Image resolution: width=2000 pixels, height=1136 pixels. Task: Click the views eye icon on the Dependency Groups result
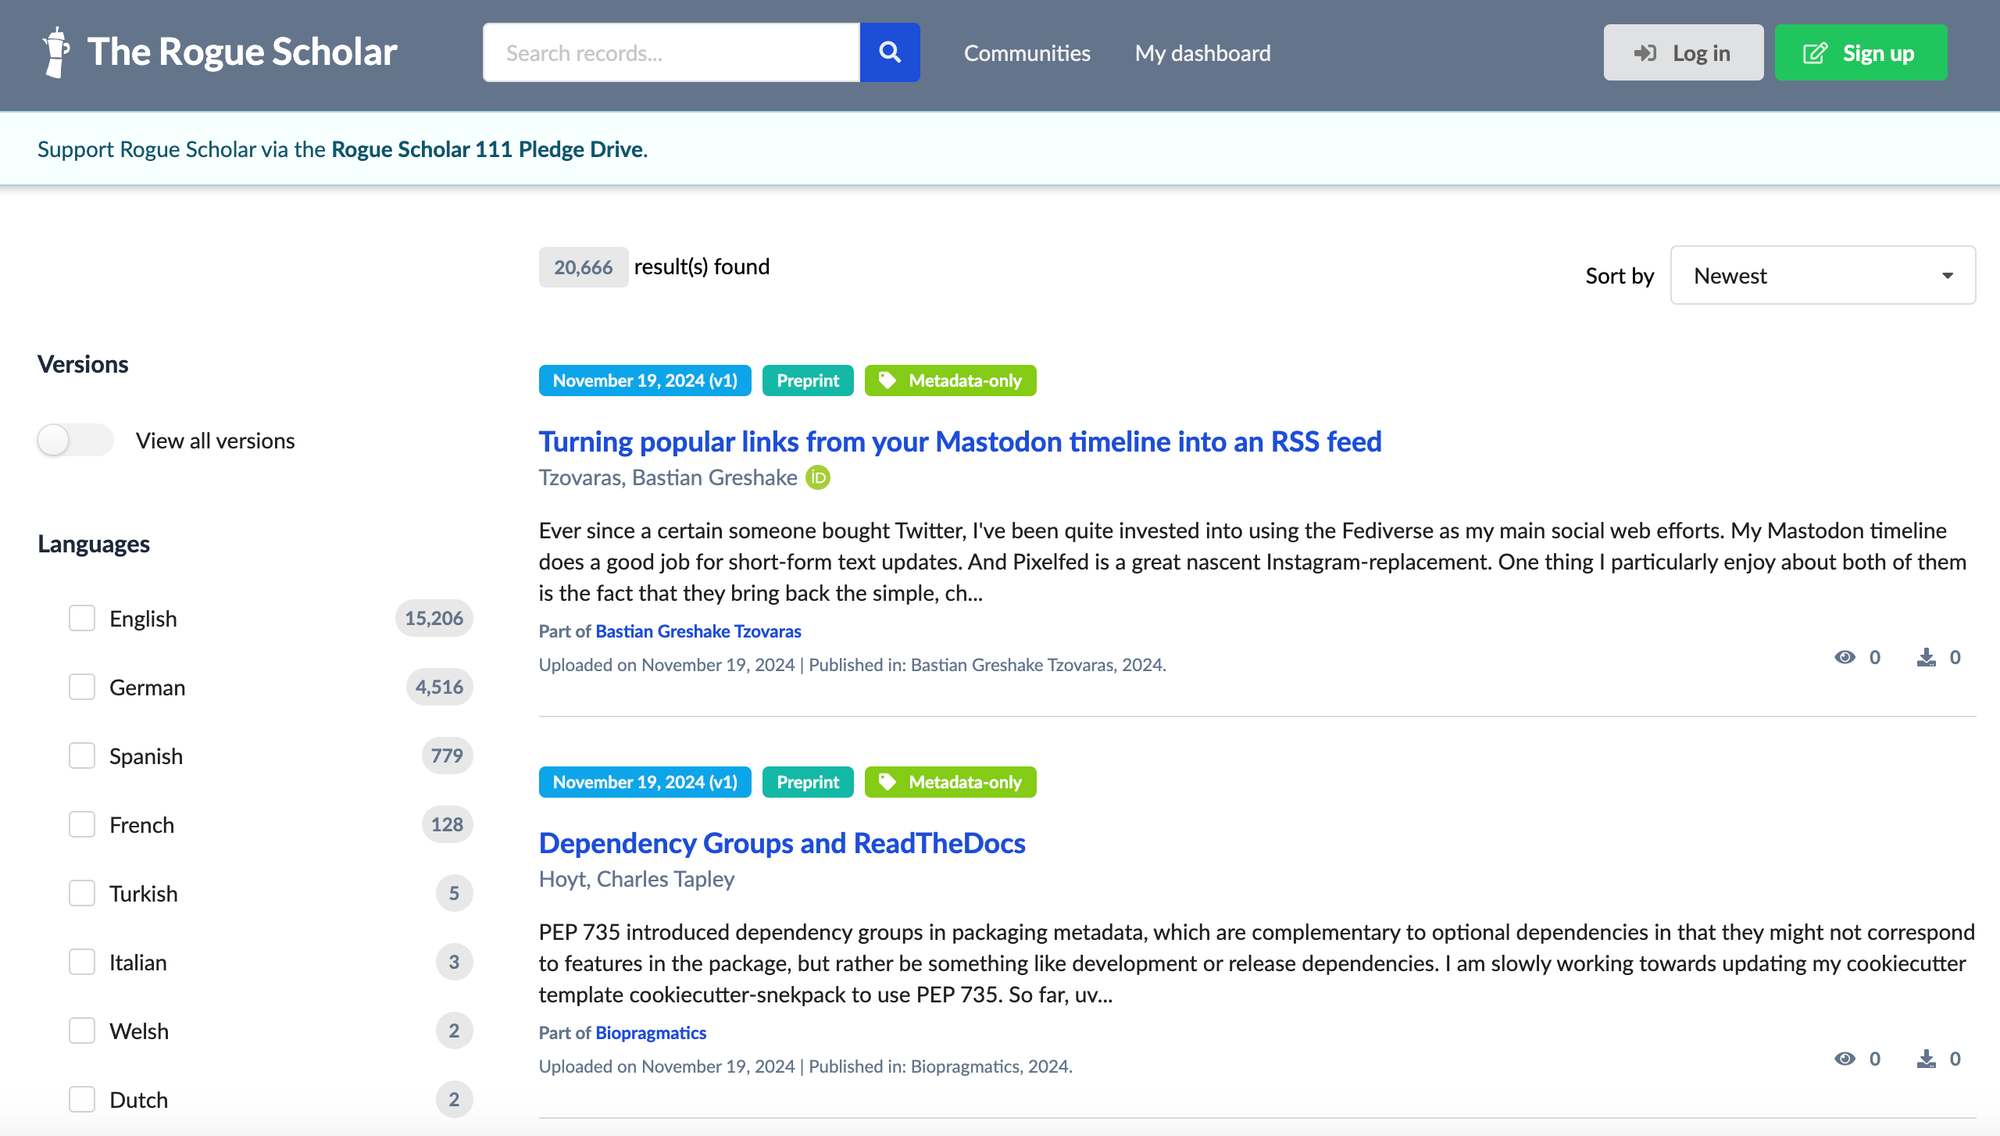[x=1845, y=1059]
